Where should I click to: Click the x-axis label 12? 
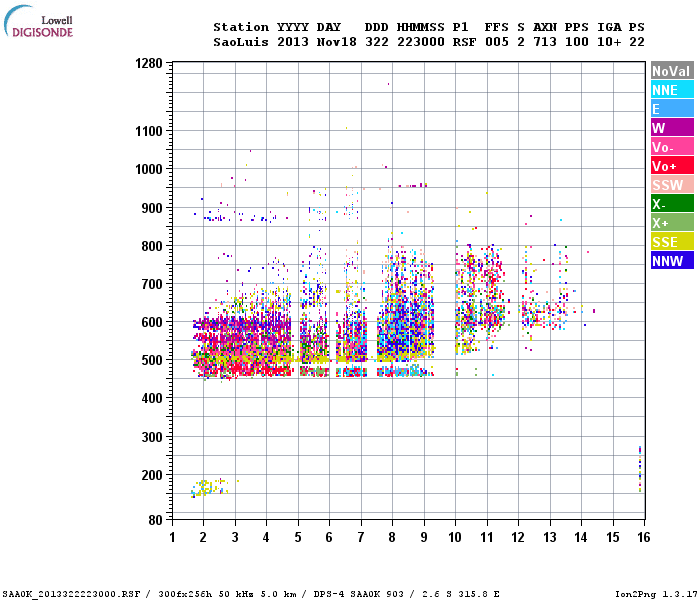(518, 537)
